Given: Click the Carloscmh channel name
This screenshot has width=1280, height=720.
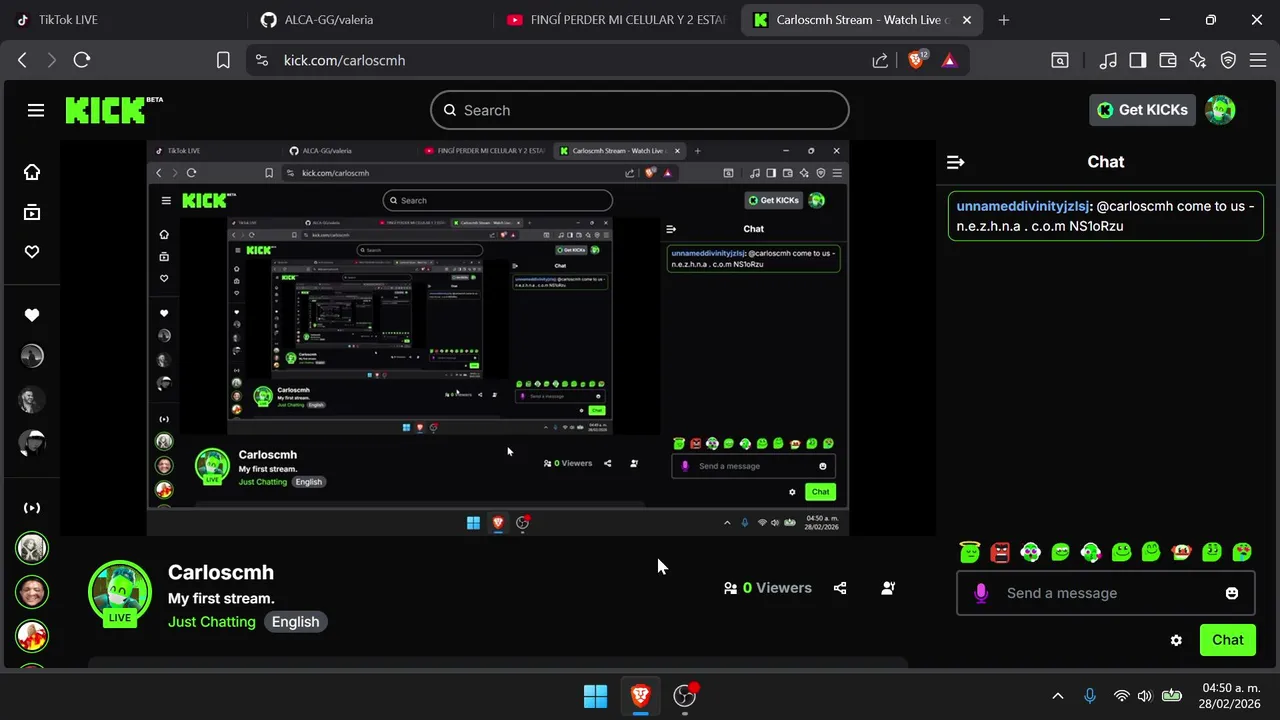Looking at the screenshot, I should [221, 572].
